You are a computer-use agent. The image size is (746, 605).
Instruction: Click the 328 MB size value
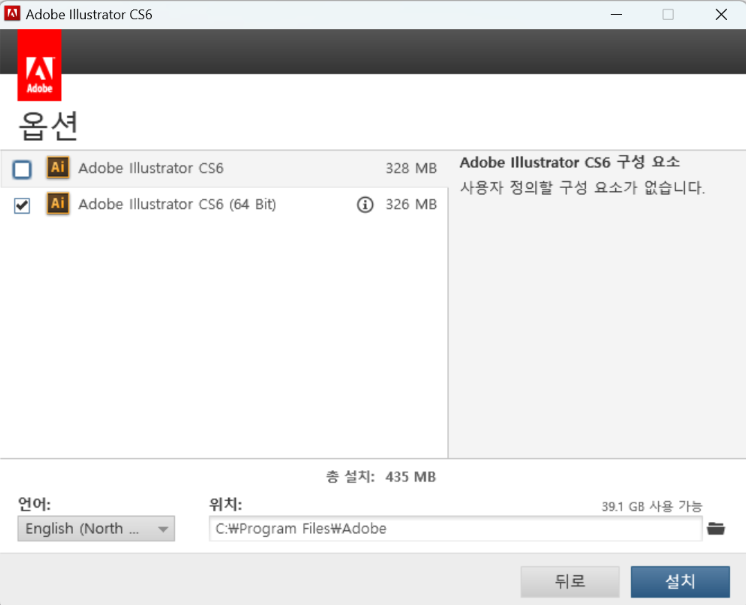point(411,168)
